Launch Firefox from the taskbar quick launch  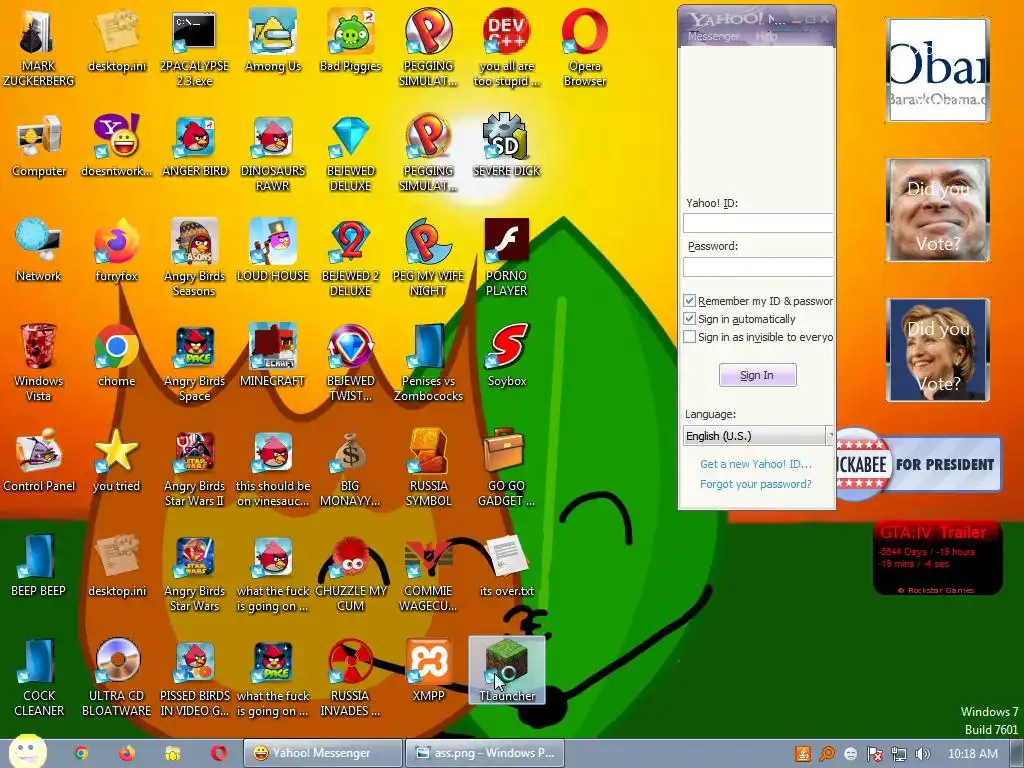click(x=127, y=753)
